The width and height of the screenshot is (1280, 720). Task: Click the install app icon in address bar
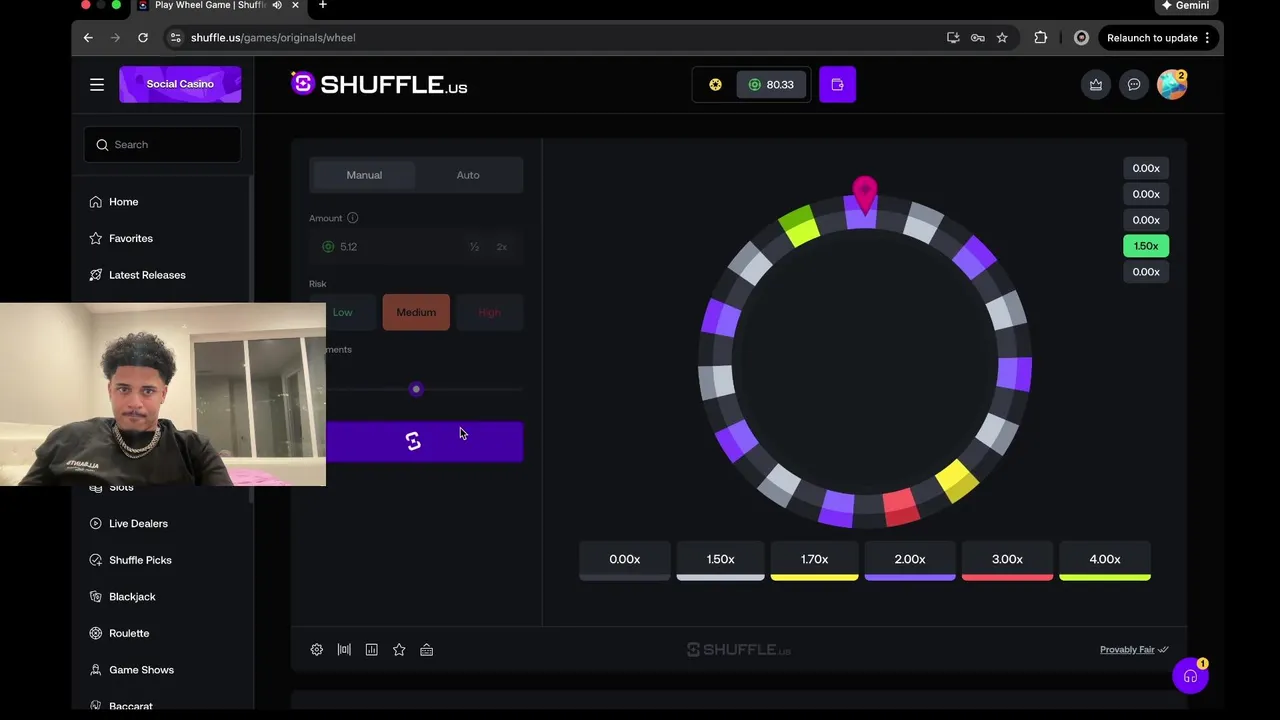pos(953,38)
